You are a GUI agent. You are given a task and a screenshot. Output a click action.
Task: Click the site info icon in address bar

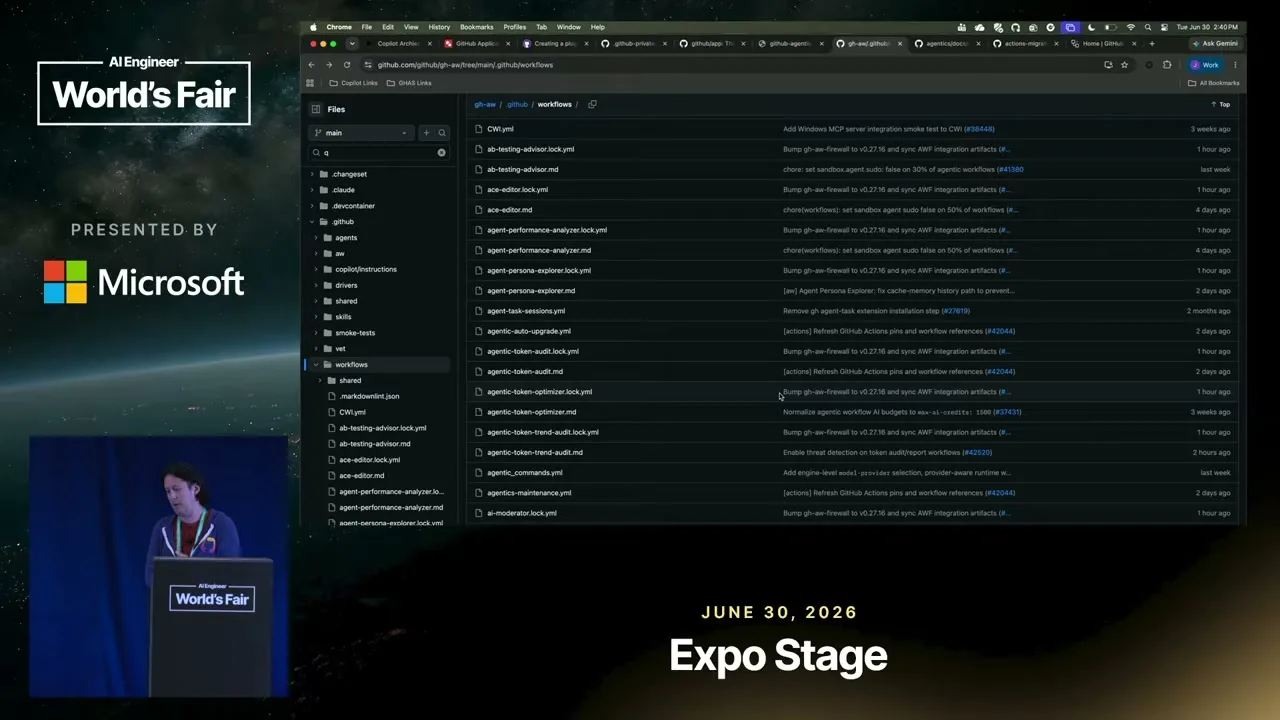pos(368,65)
